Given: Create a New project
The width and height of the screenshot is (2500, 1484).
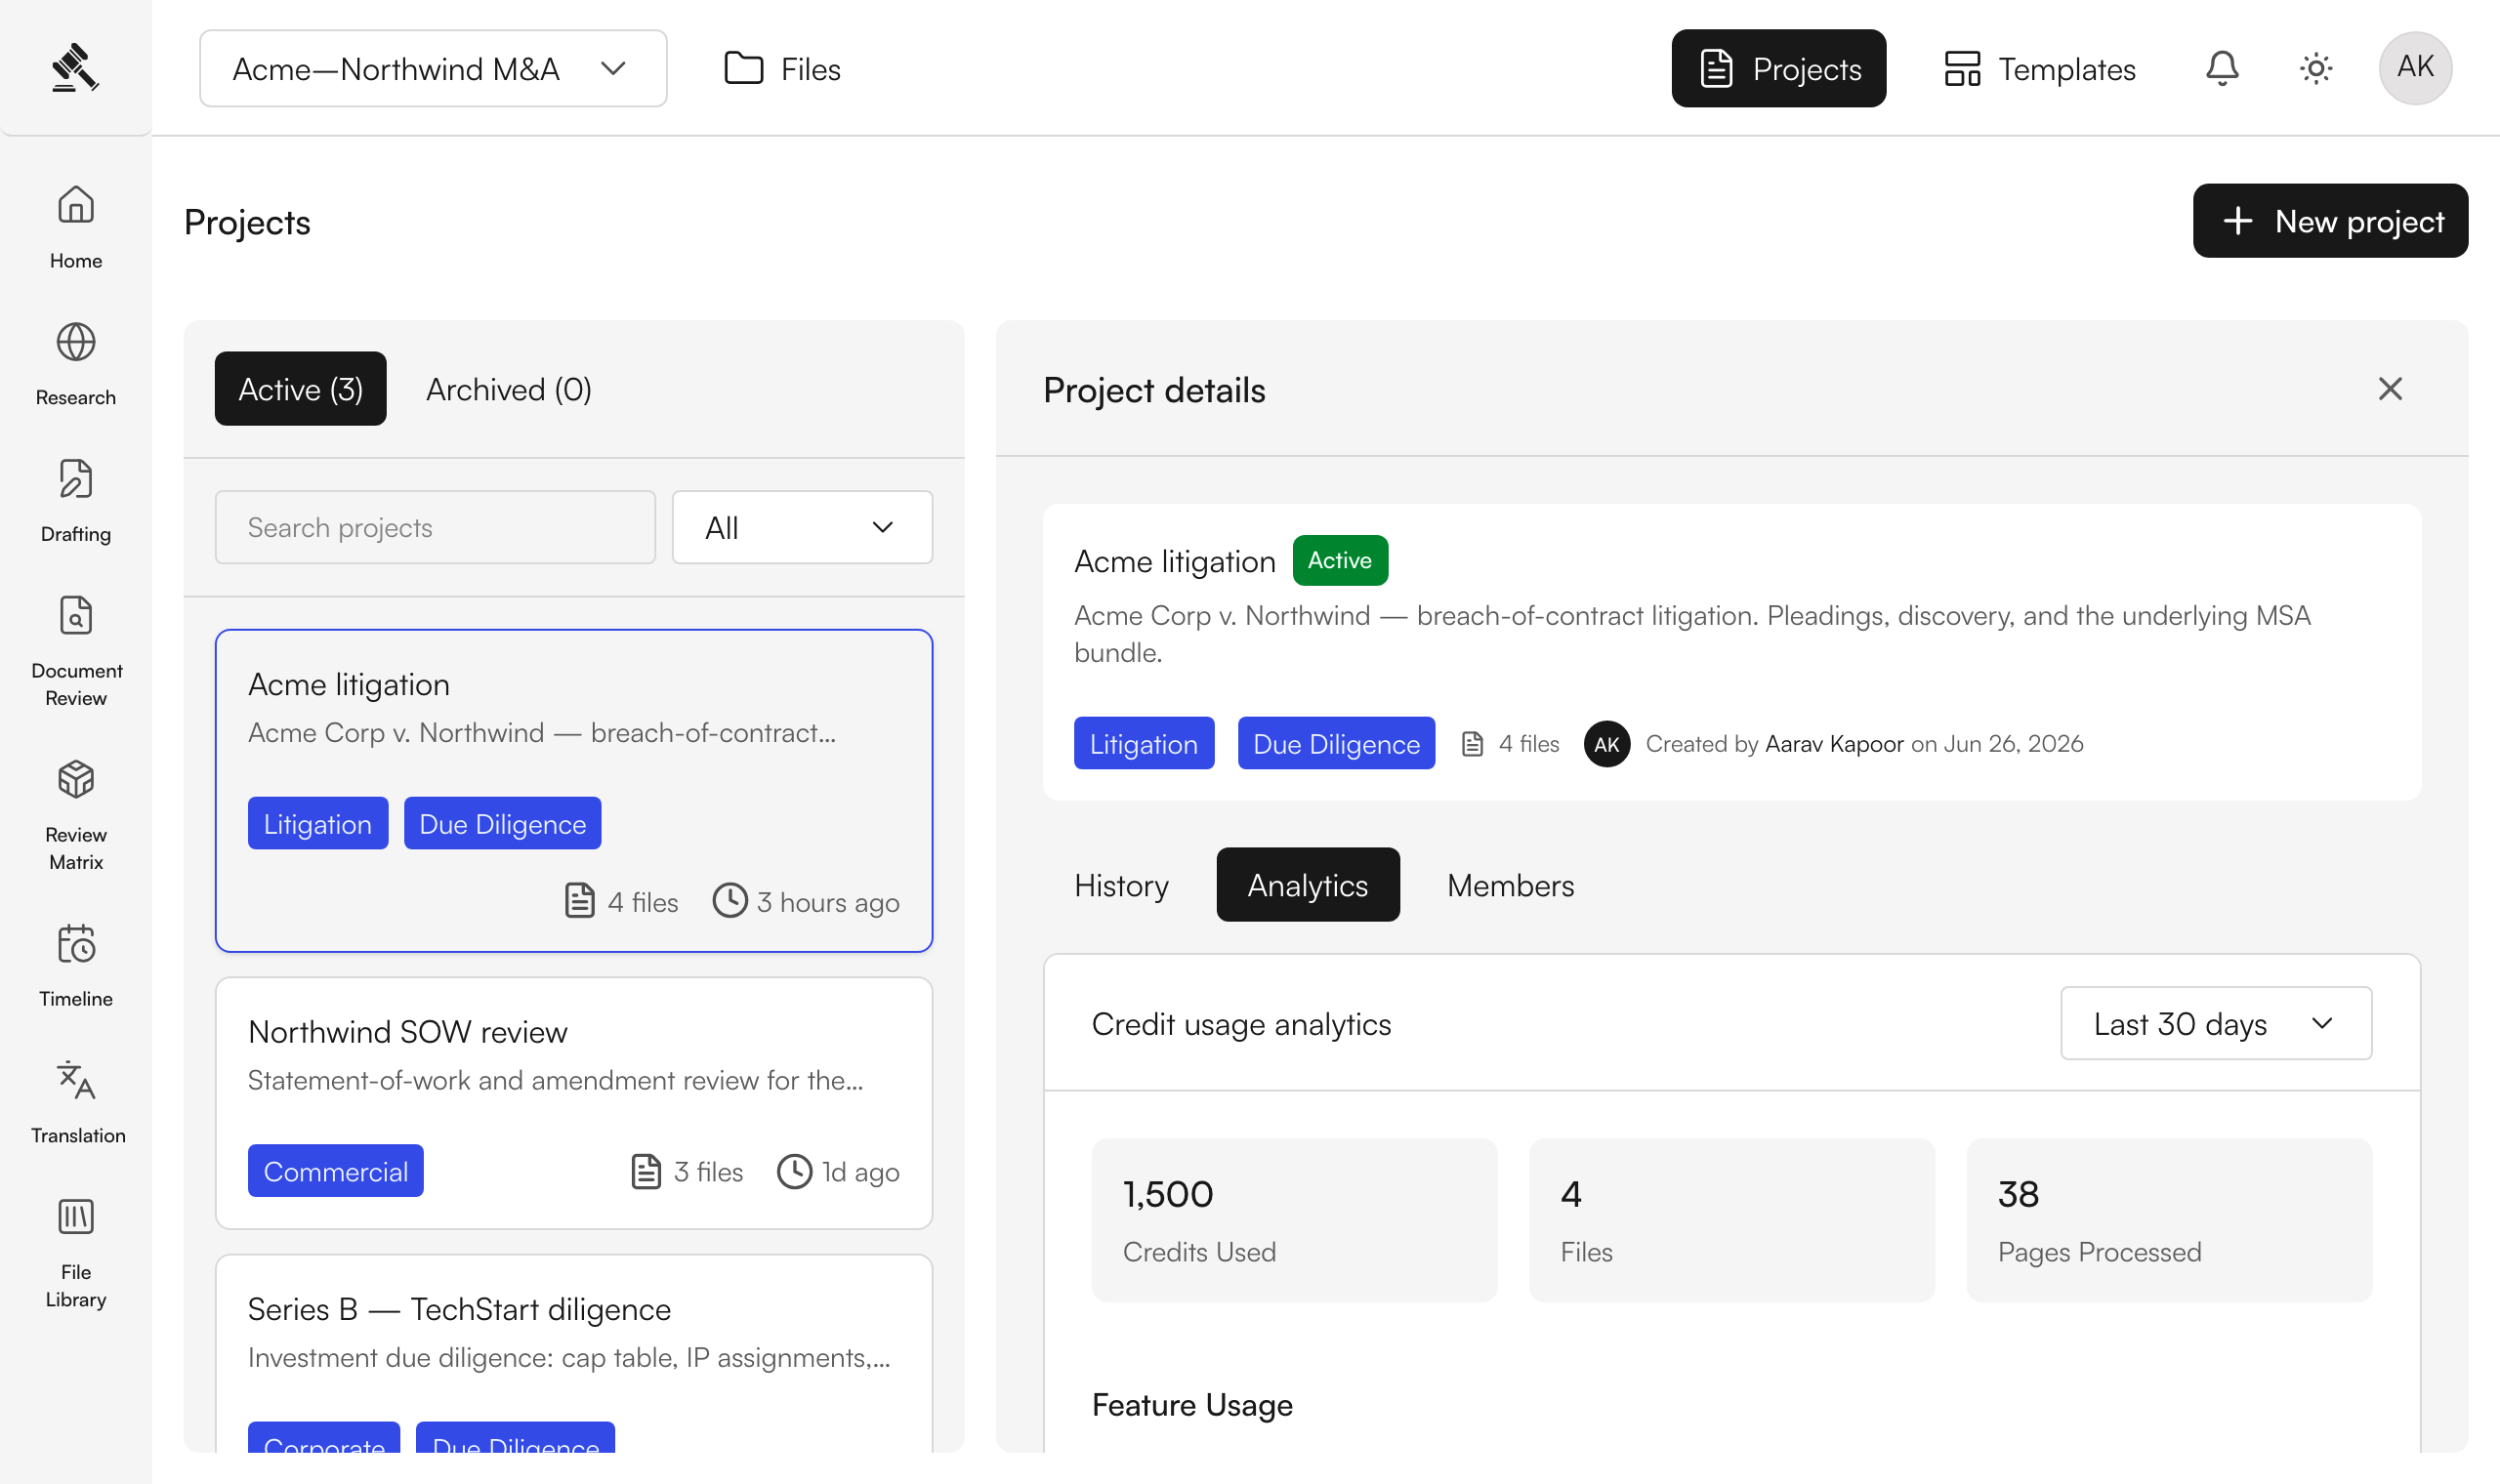Looking at the screenshot, I should [x=2330, y=221].
